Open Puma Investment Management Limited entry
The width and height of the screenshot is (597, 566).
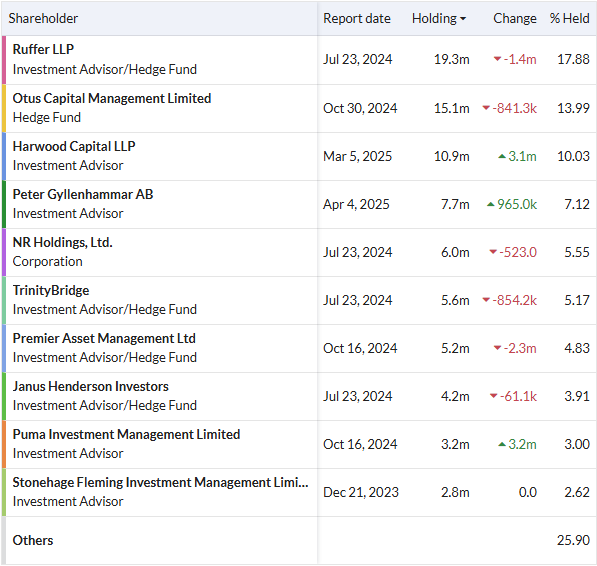126,434
